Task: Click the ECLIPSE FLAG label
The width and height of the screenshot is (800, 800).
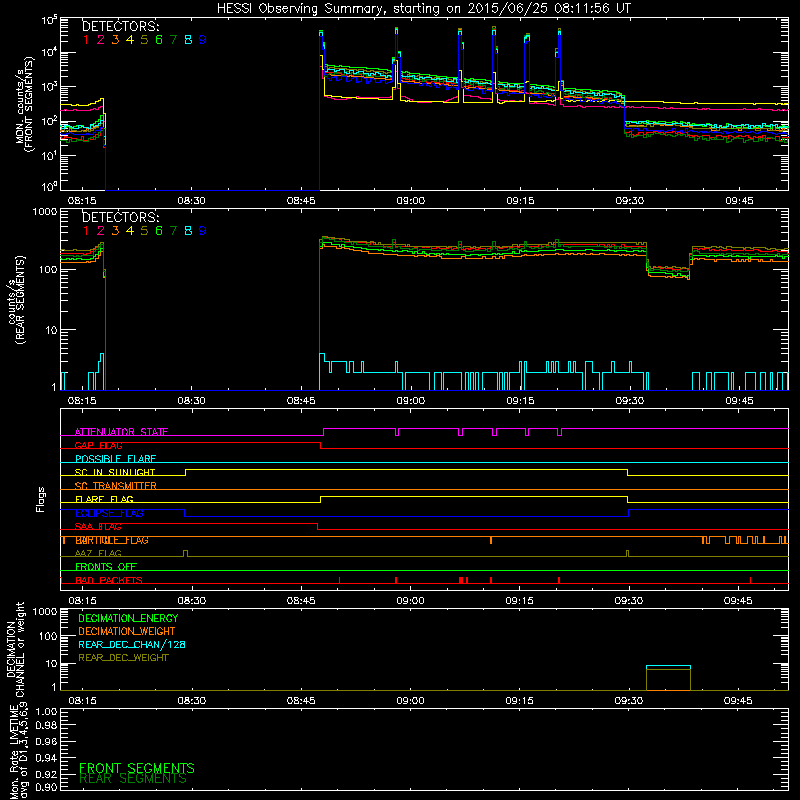Action: (x=109, y=513)
